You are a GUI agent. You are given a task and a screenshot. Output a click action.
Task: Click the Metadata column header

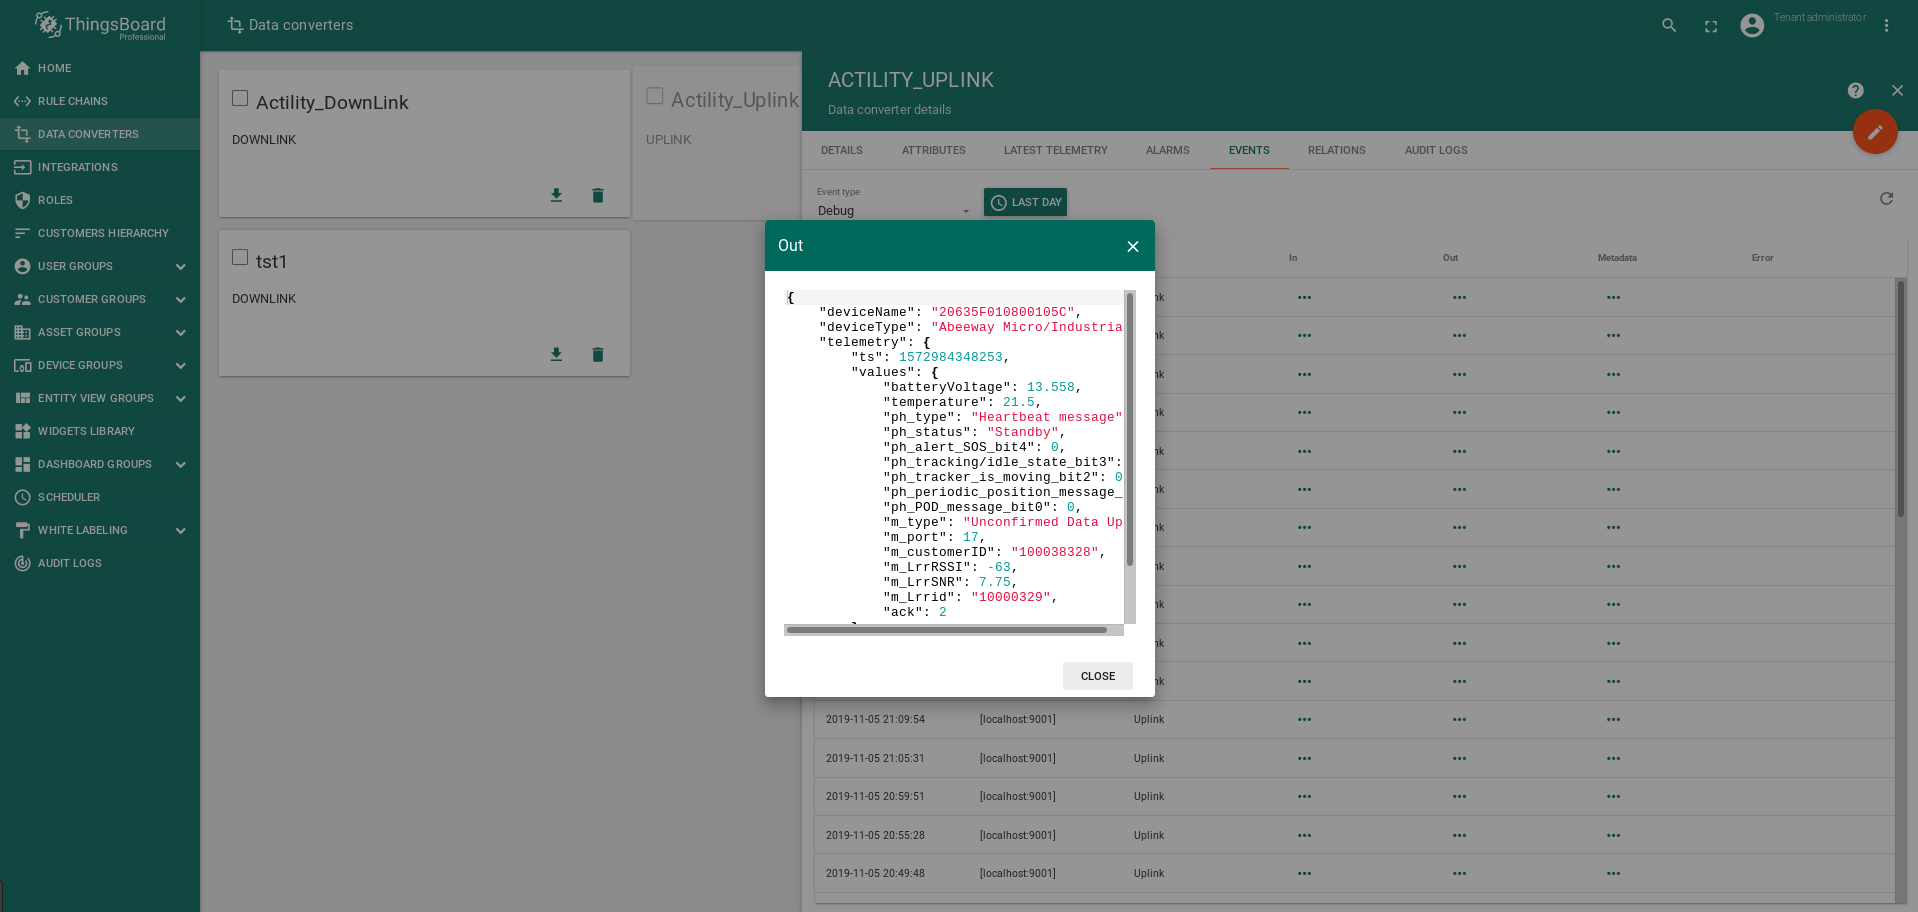click(1617, 258)
